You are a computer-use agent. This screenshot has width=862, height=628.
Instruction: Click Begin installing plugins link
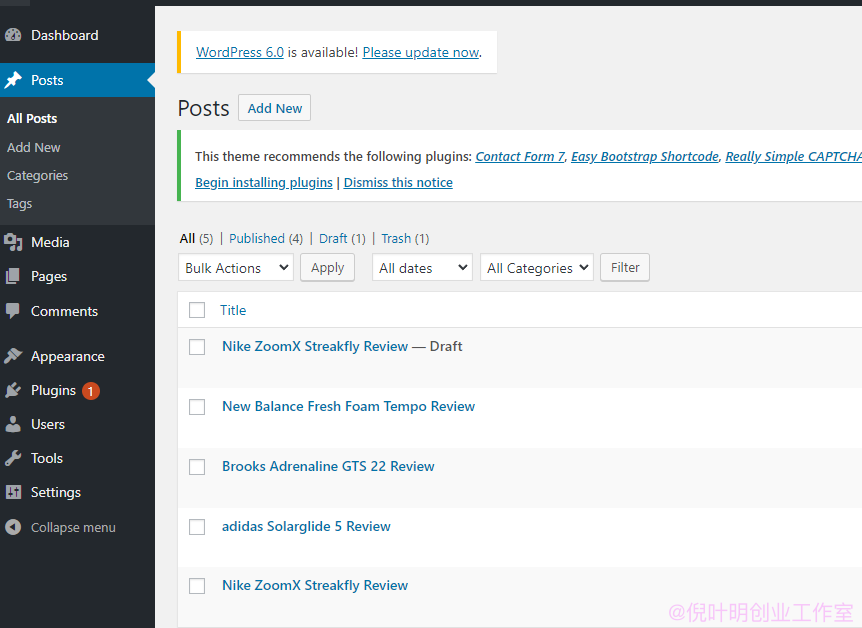pyautogui.click(x=264, y=183)
